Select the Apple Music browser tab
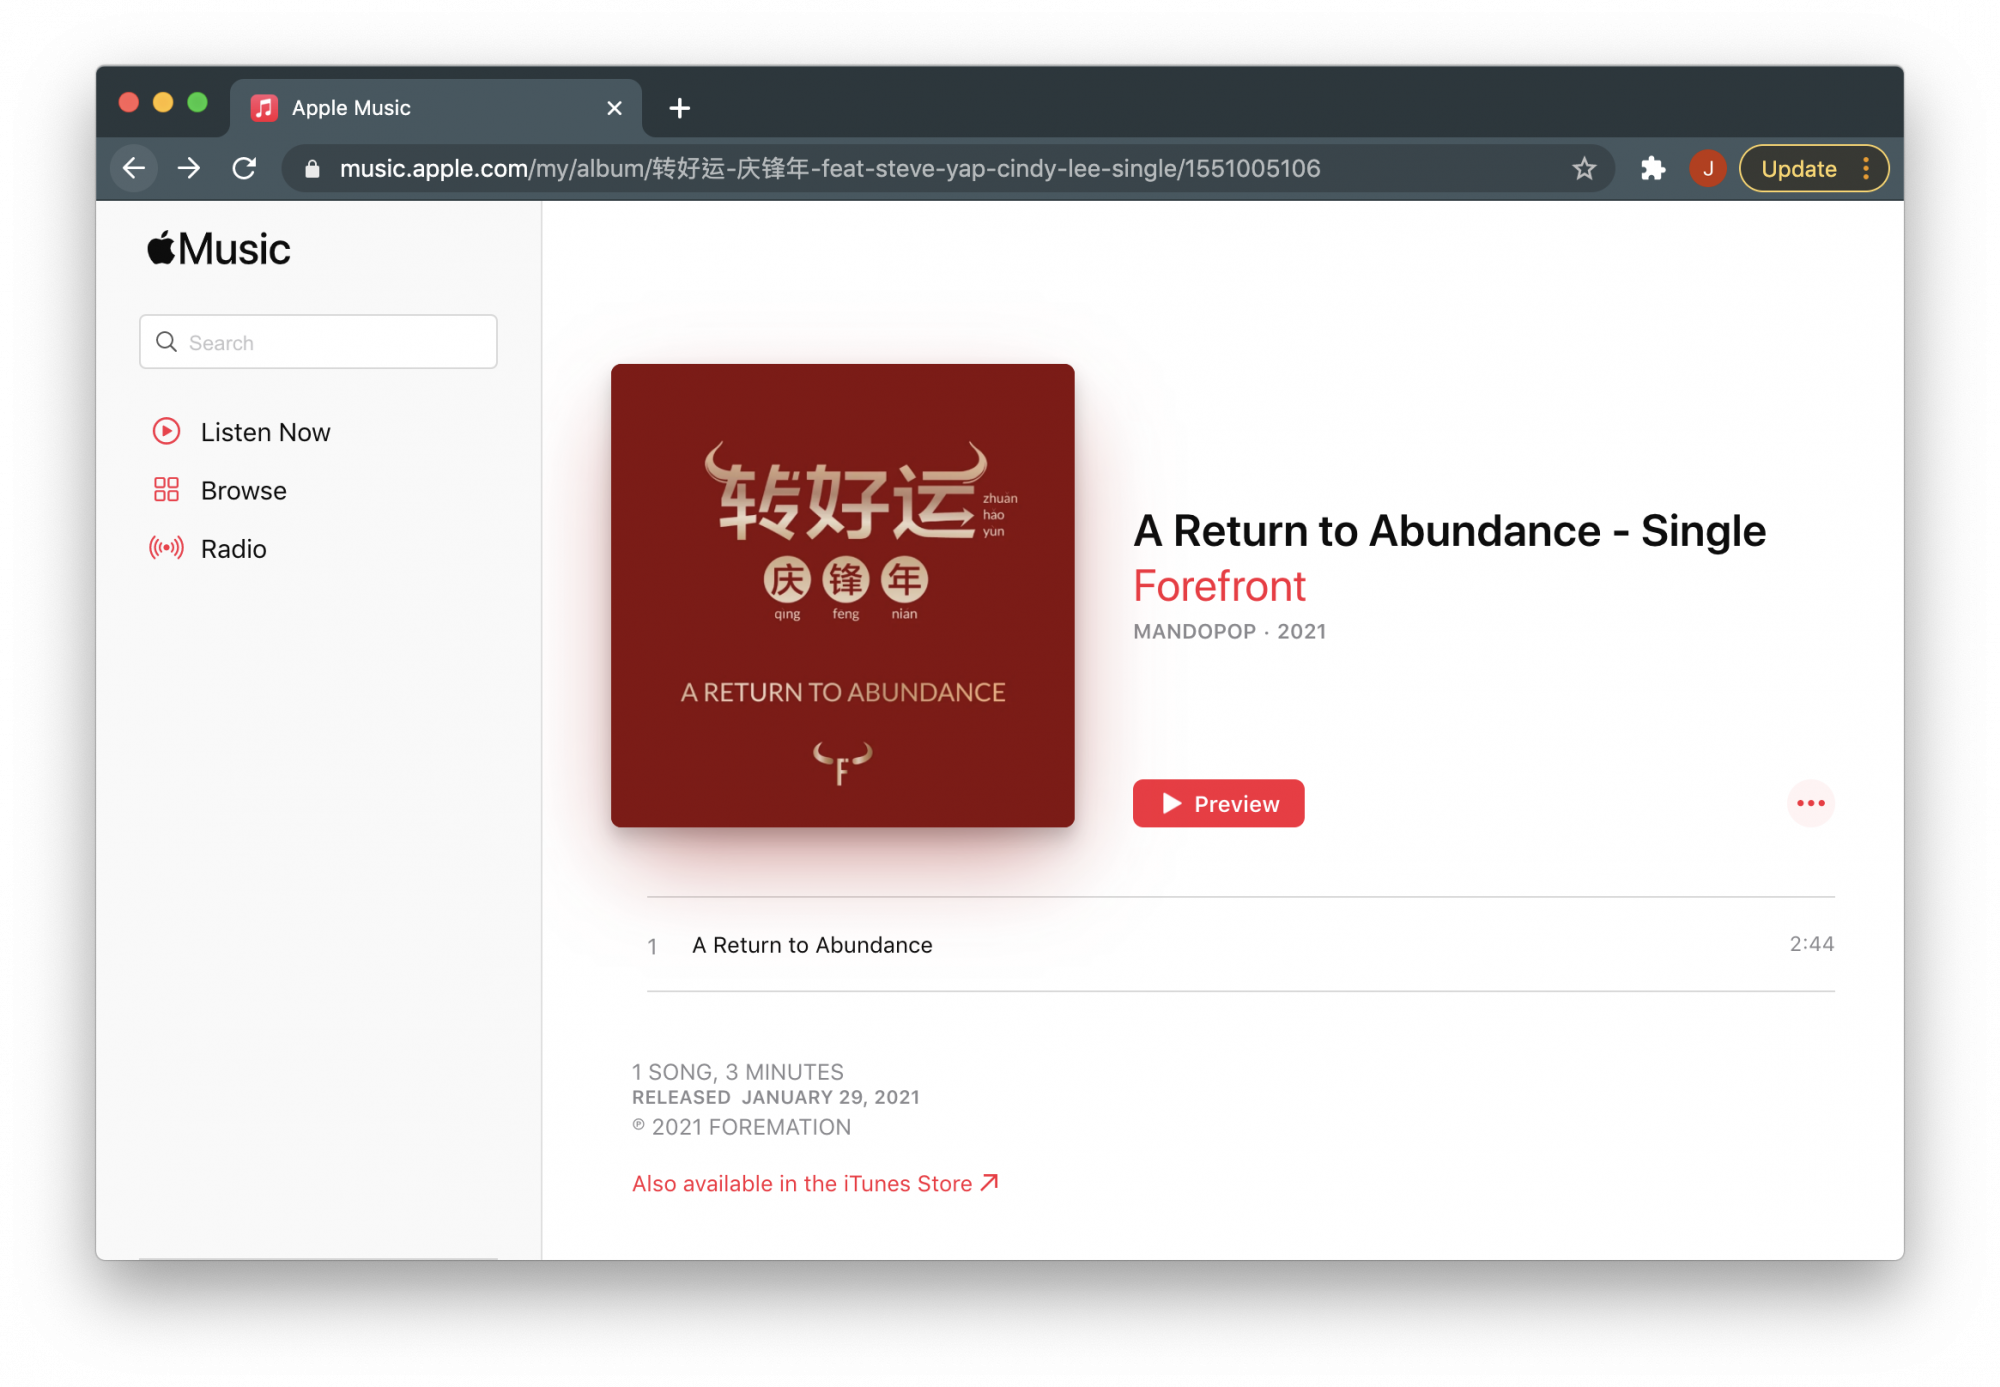The height and width of the screenshot is (1387, 2000). pos(420,108)
